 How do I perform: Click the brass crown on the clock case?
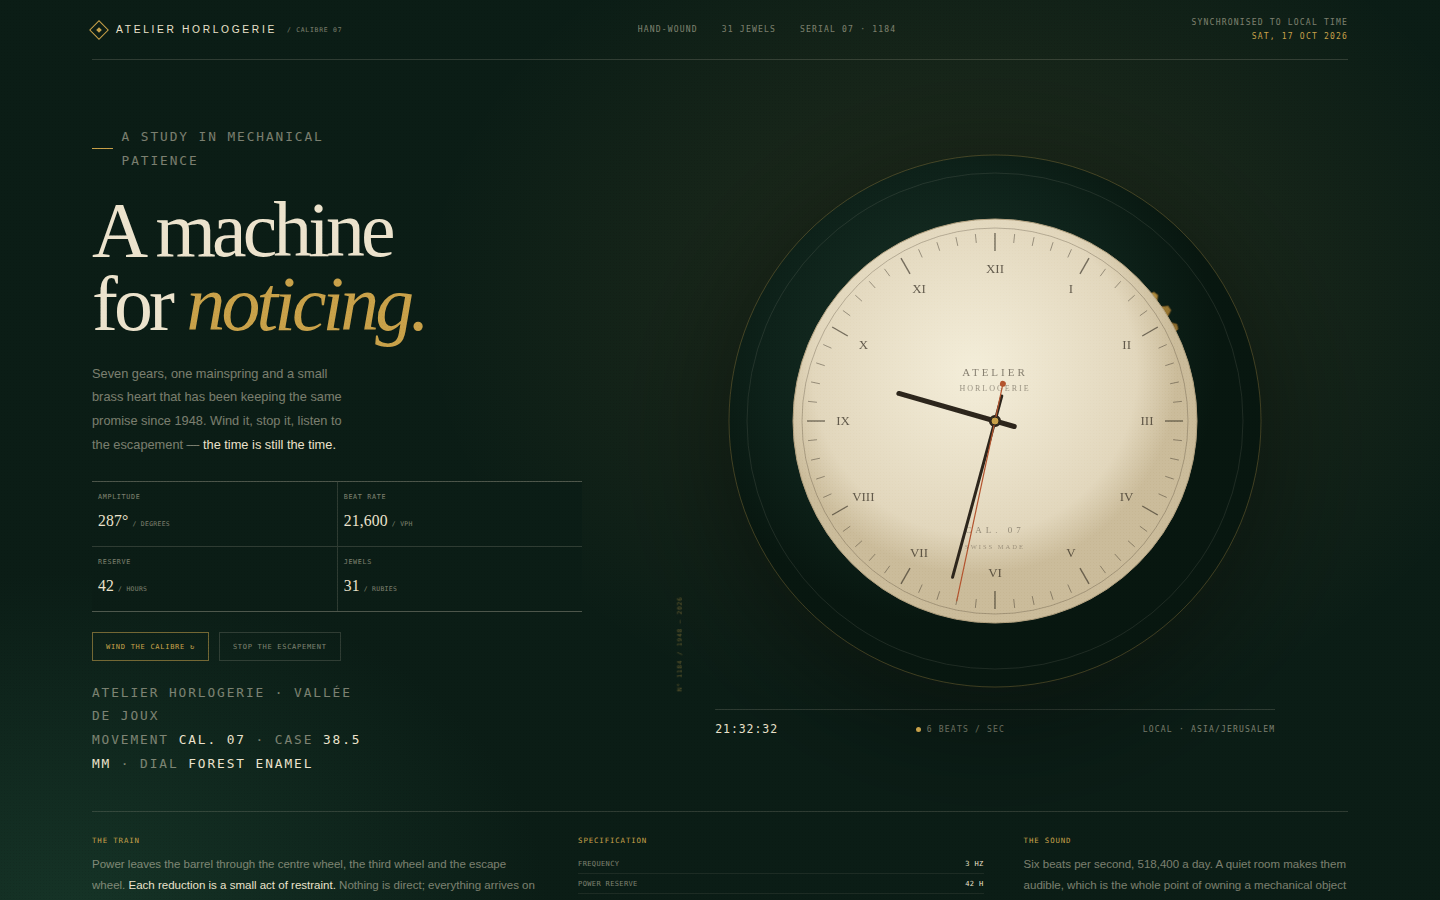click(1166, 312)
